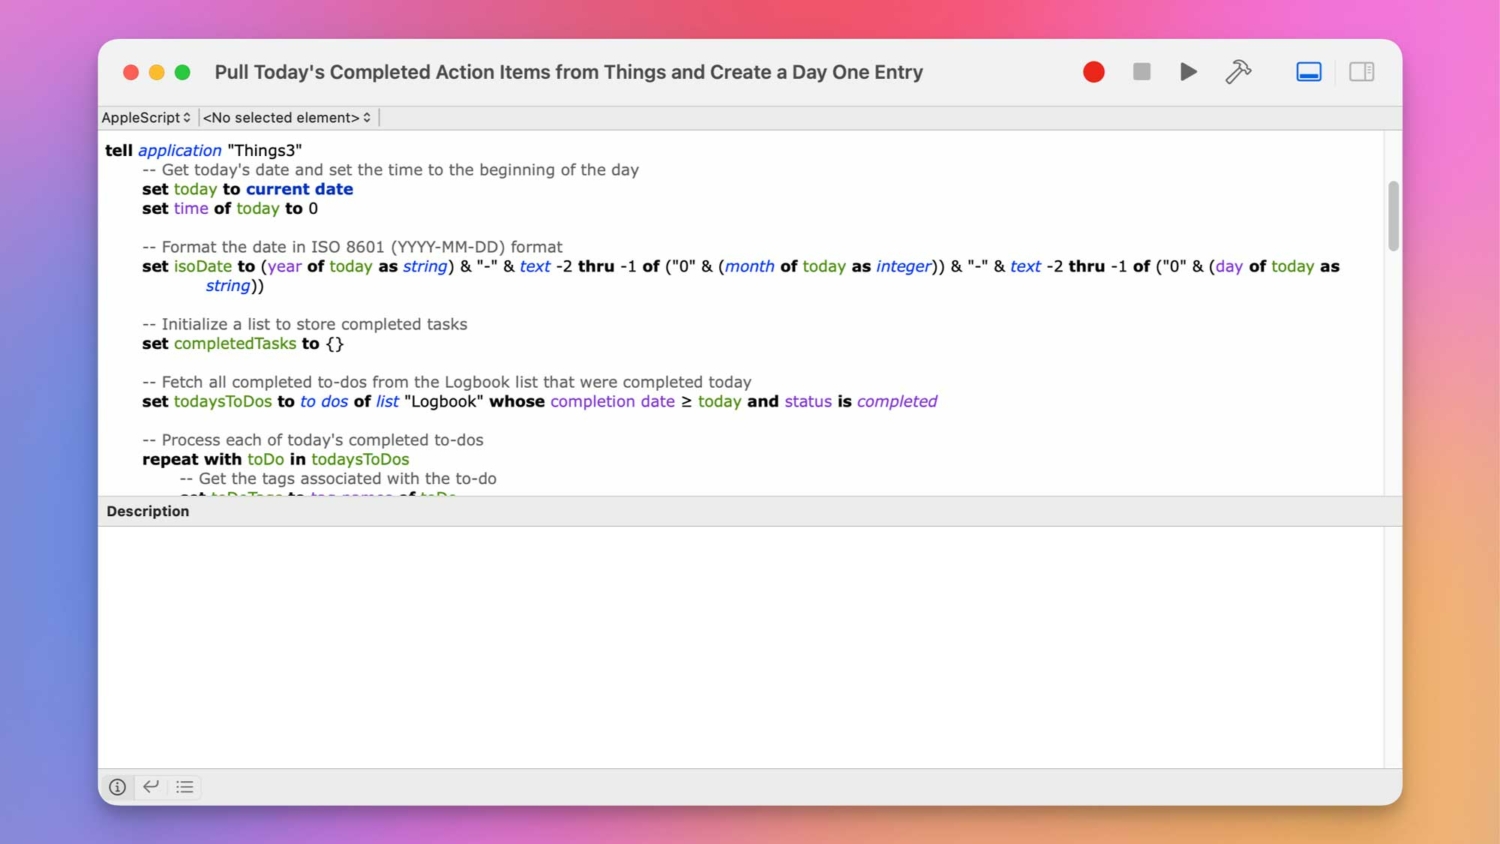Stop script execution with the square icon
The width and height of the screenshot is (1500, 844).
pyautogui.click(x=1141, y=71)
